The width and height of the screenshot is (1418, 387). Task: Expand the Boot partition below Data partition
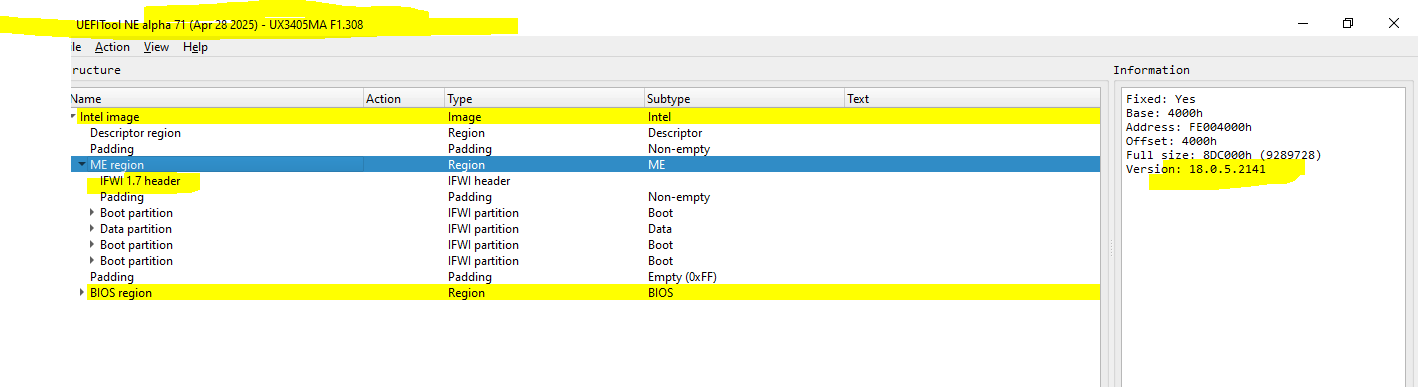point(92,245)
